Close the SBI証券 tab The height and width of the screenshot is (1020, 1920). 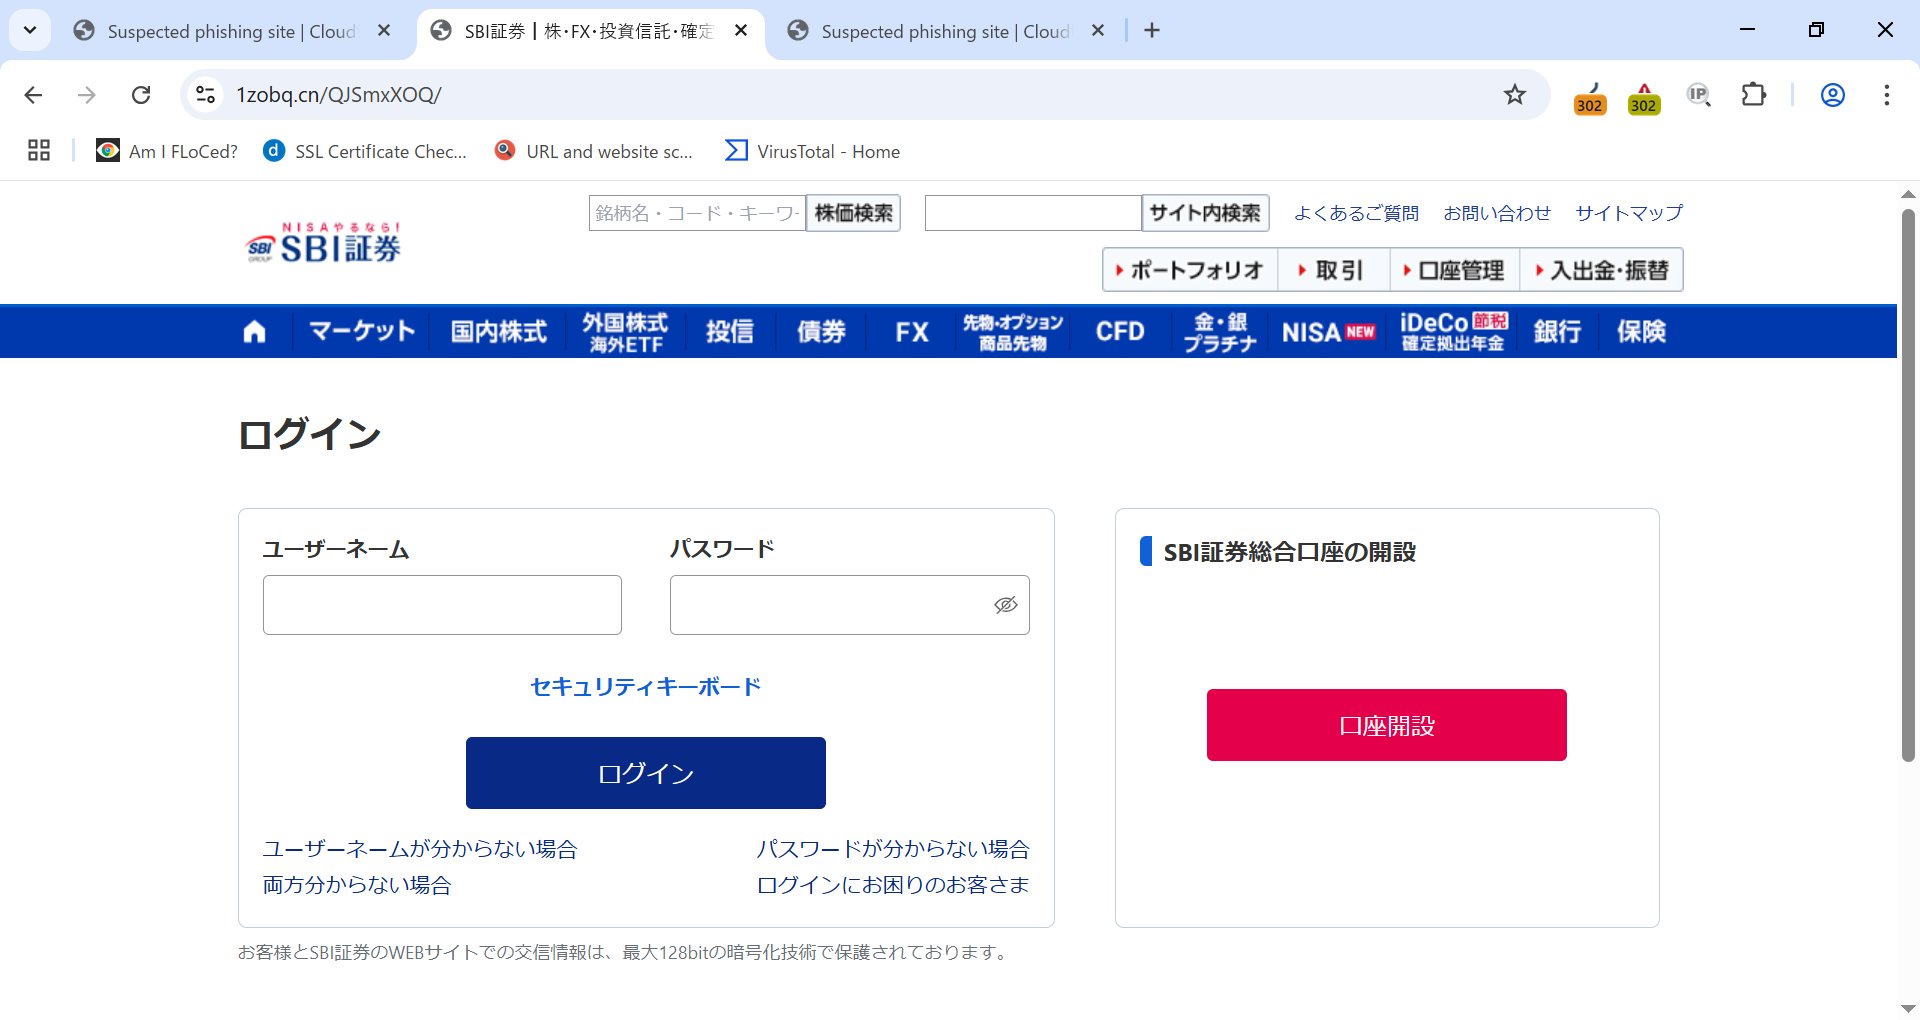point(741,31)
